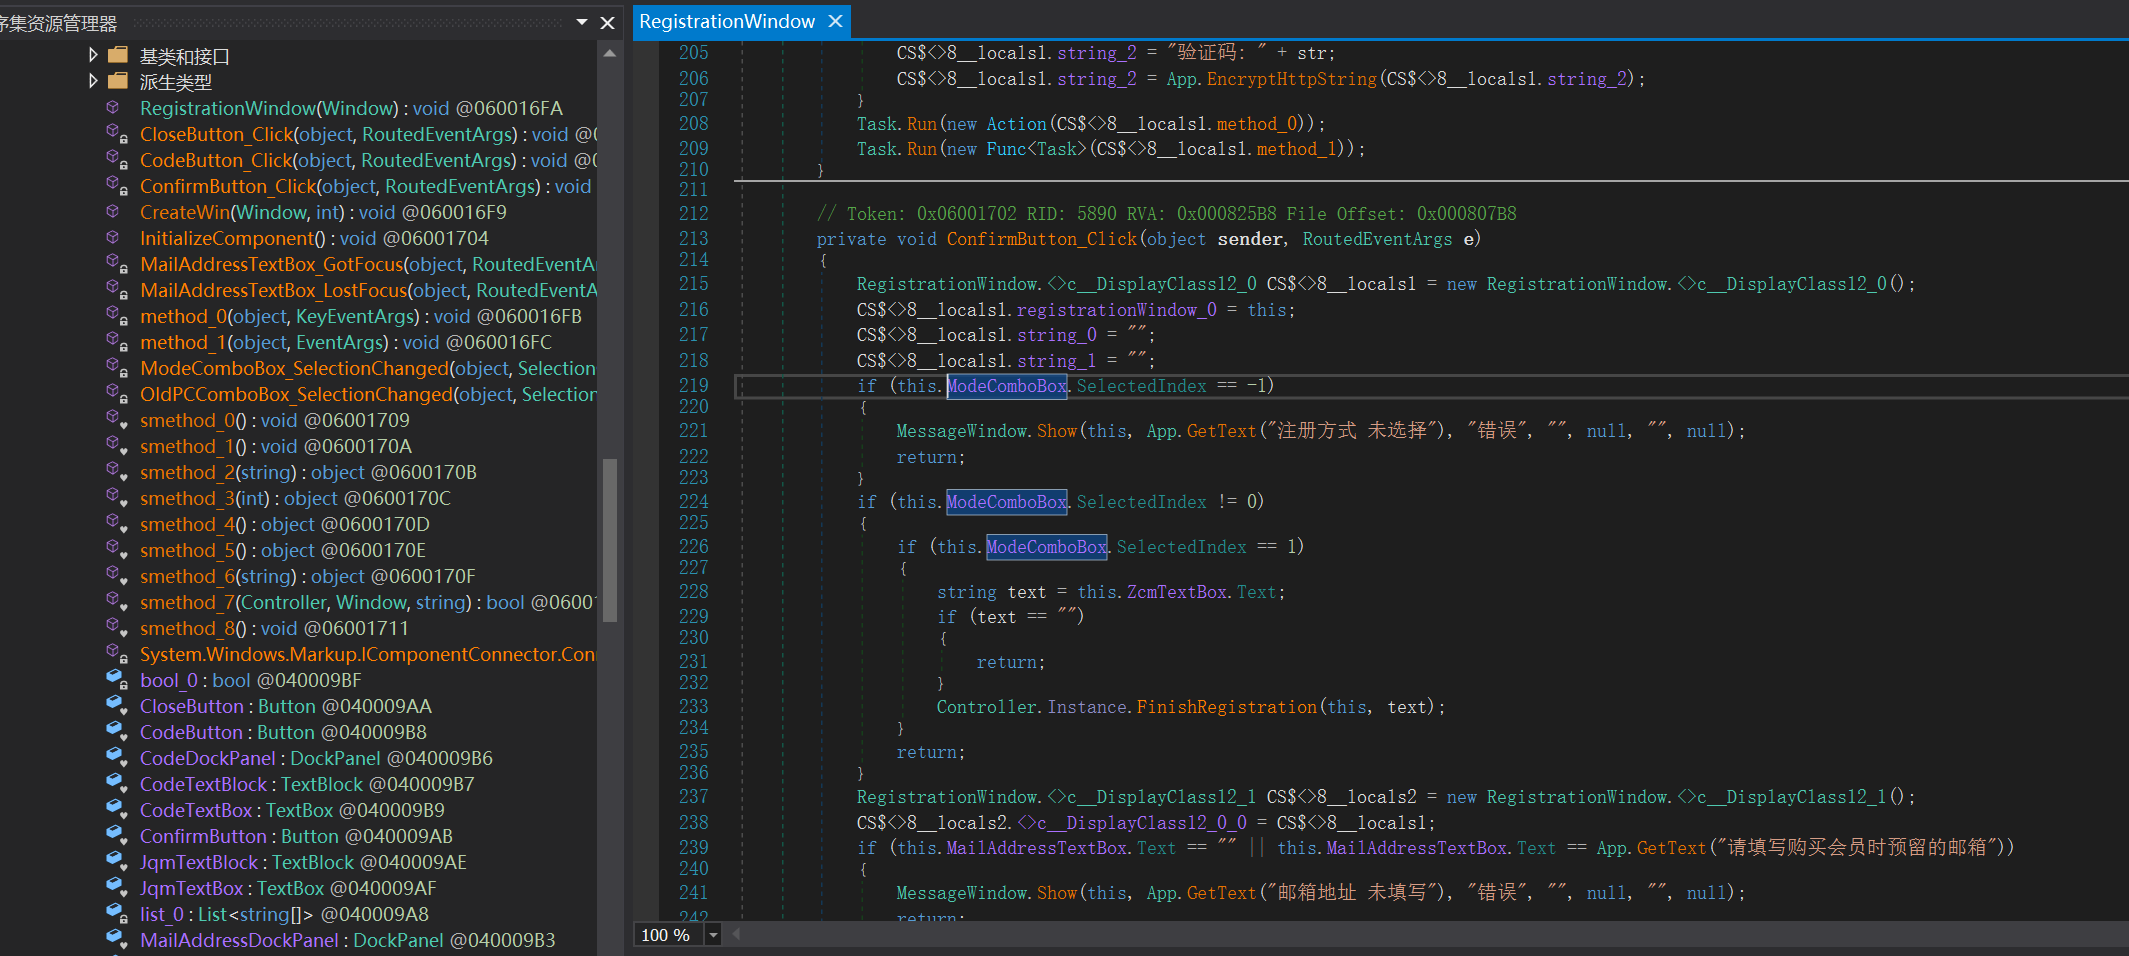This screenshot has width=2129, height=956.
Task: Select smethod_8() in member list
Action: (x=274, y=628)
